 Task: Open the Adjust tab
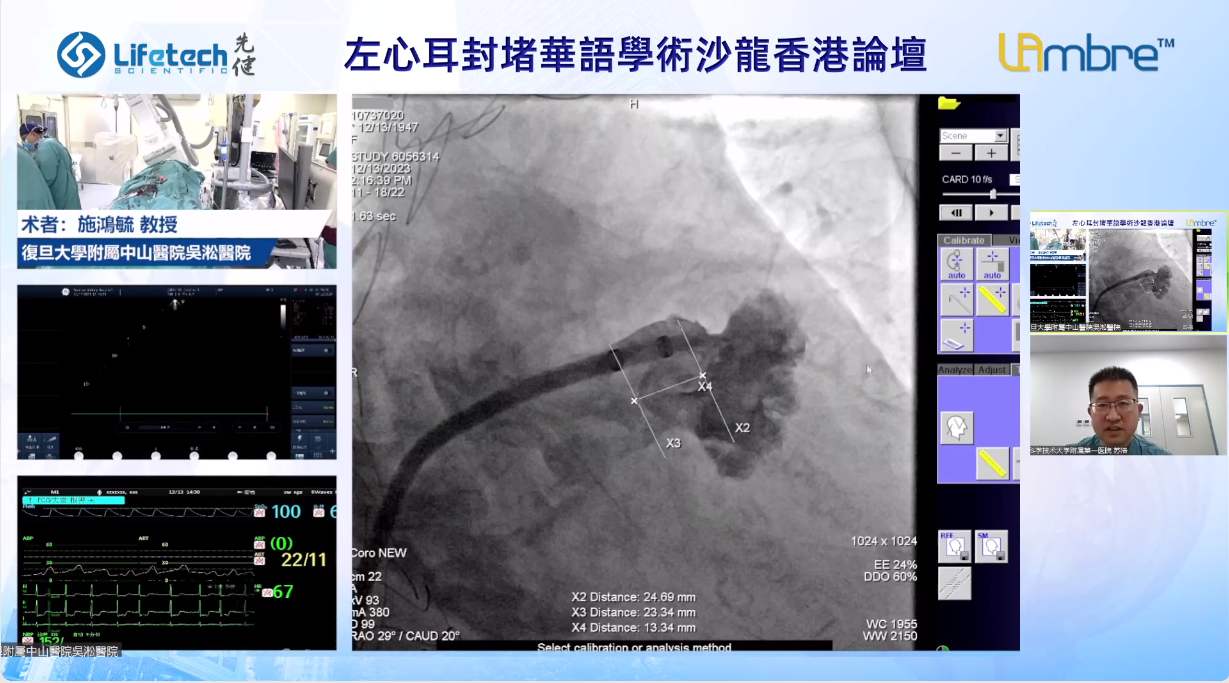point(991,370)
